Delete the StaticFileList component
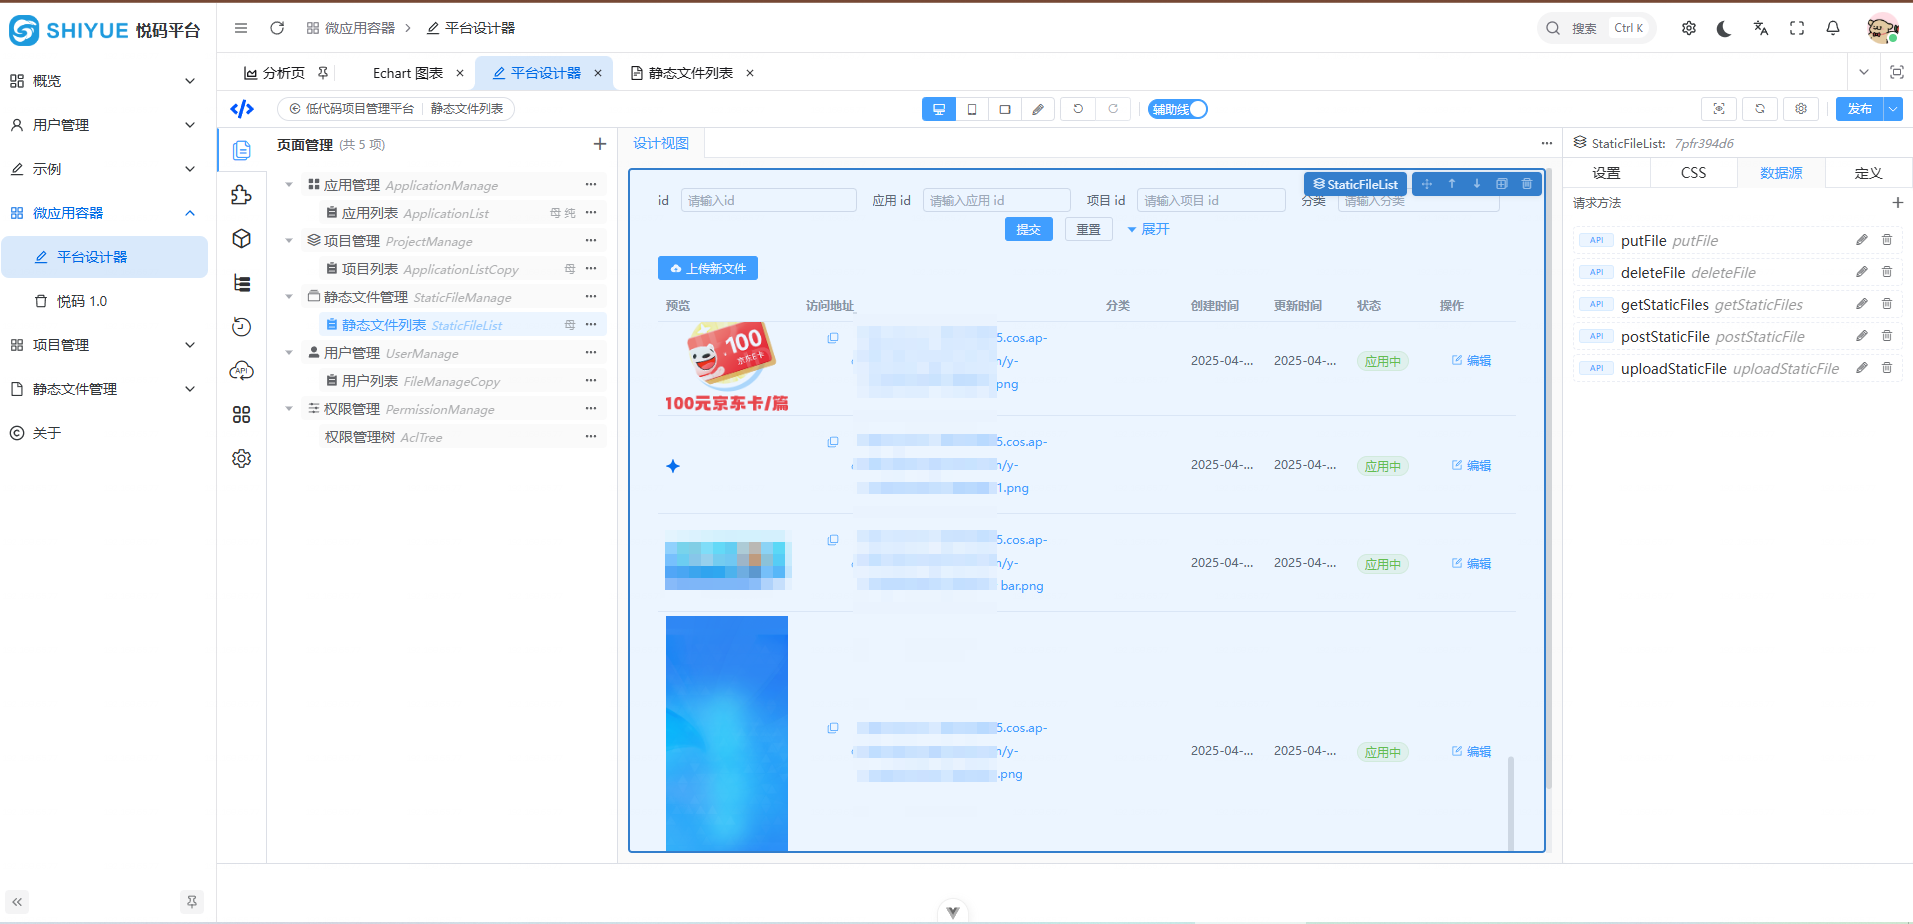Viewport: 1913px width, 924px height. point(1527,184)
